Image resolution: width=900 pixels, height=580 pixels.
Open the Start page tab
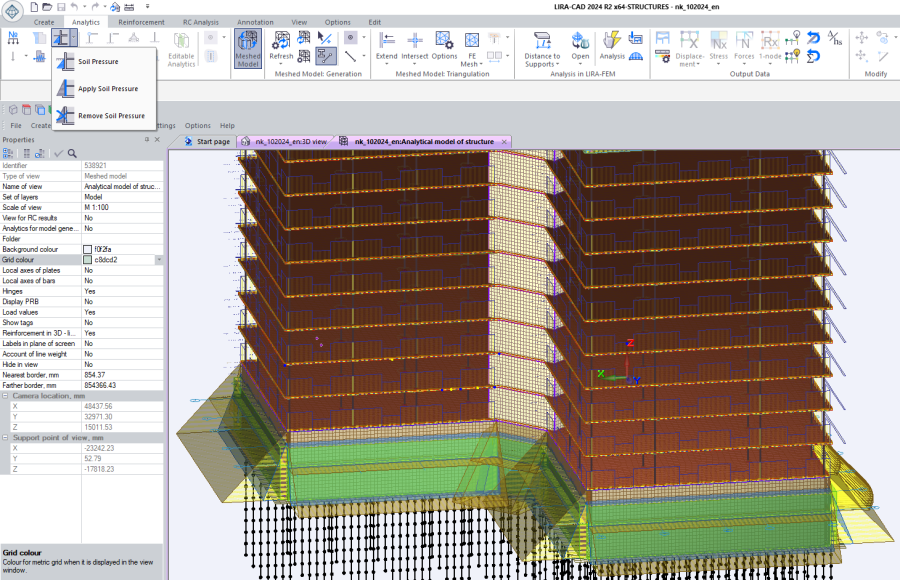212,142
